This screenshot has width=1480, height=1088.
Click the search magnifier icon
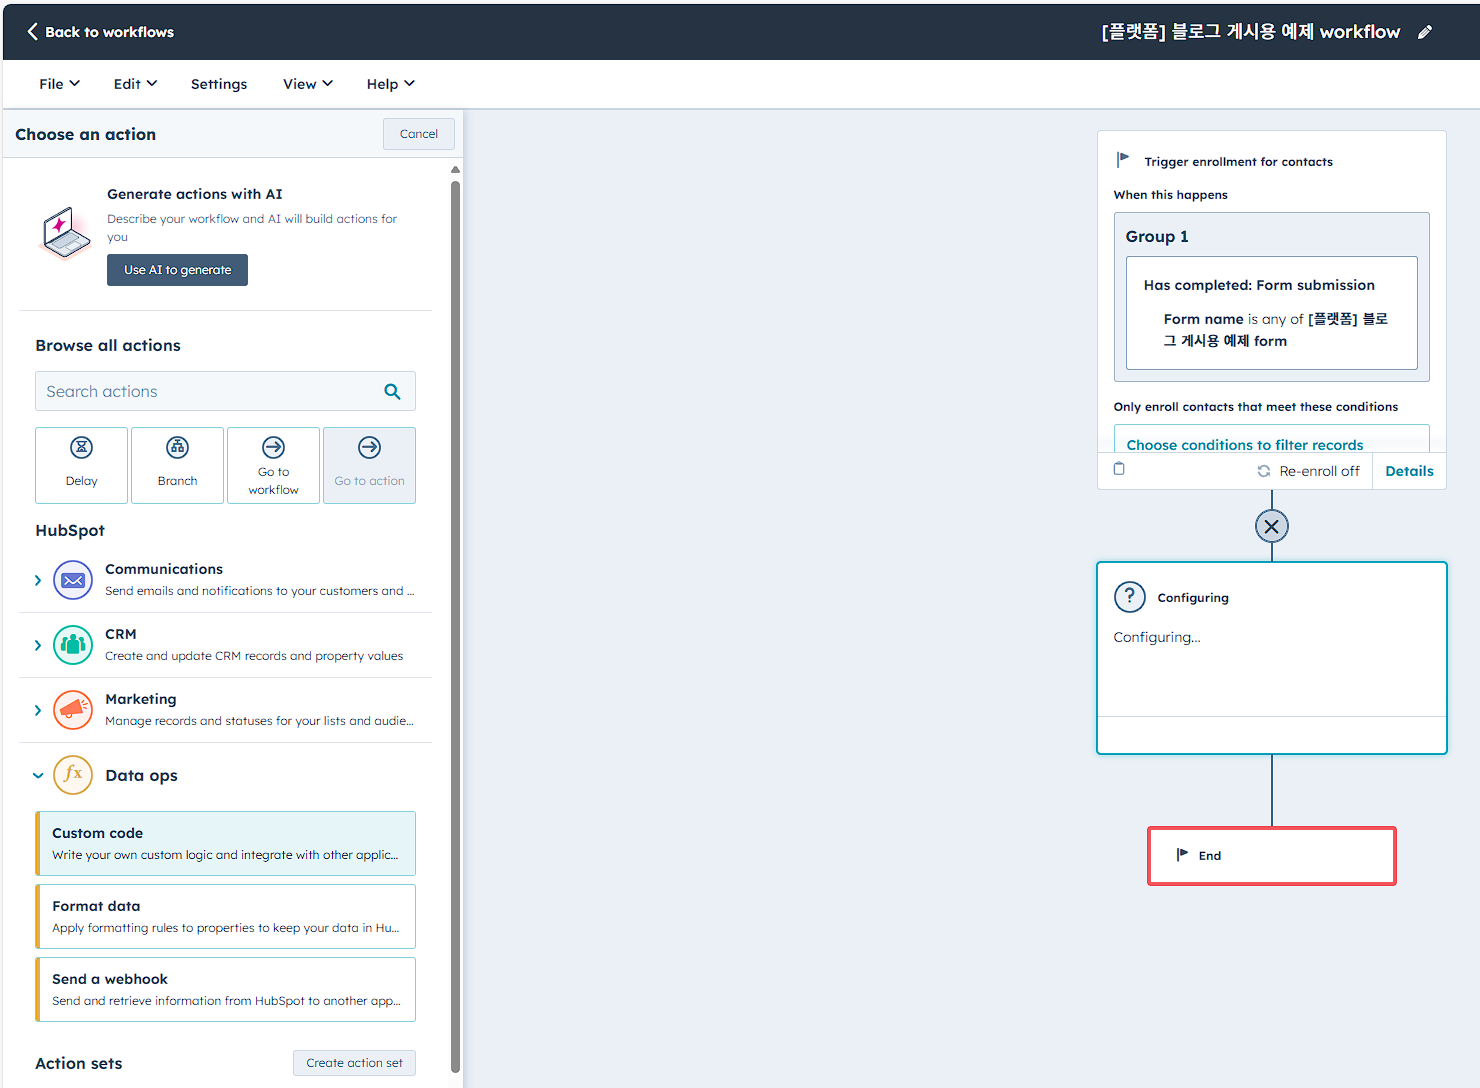392,392
